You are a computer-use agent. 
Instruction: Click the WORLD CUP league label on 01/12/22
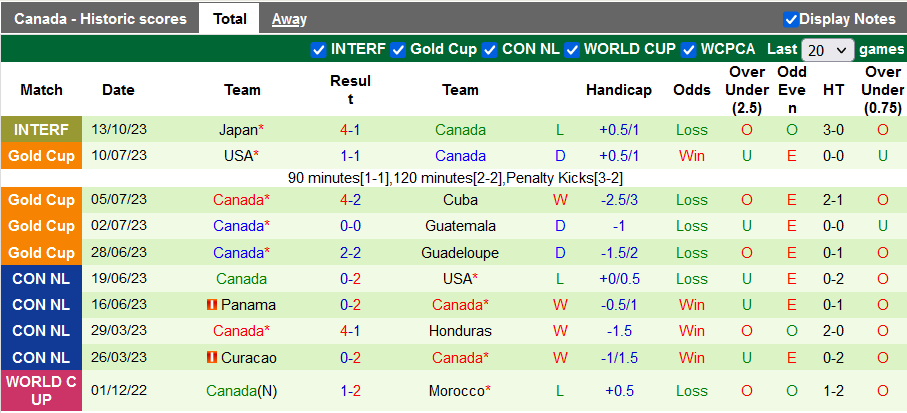click(x=42, y=391)
